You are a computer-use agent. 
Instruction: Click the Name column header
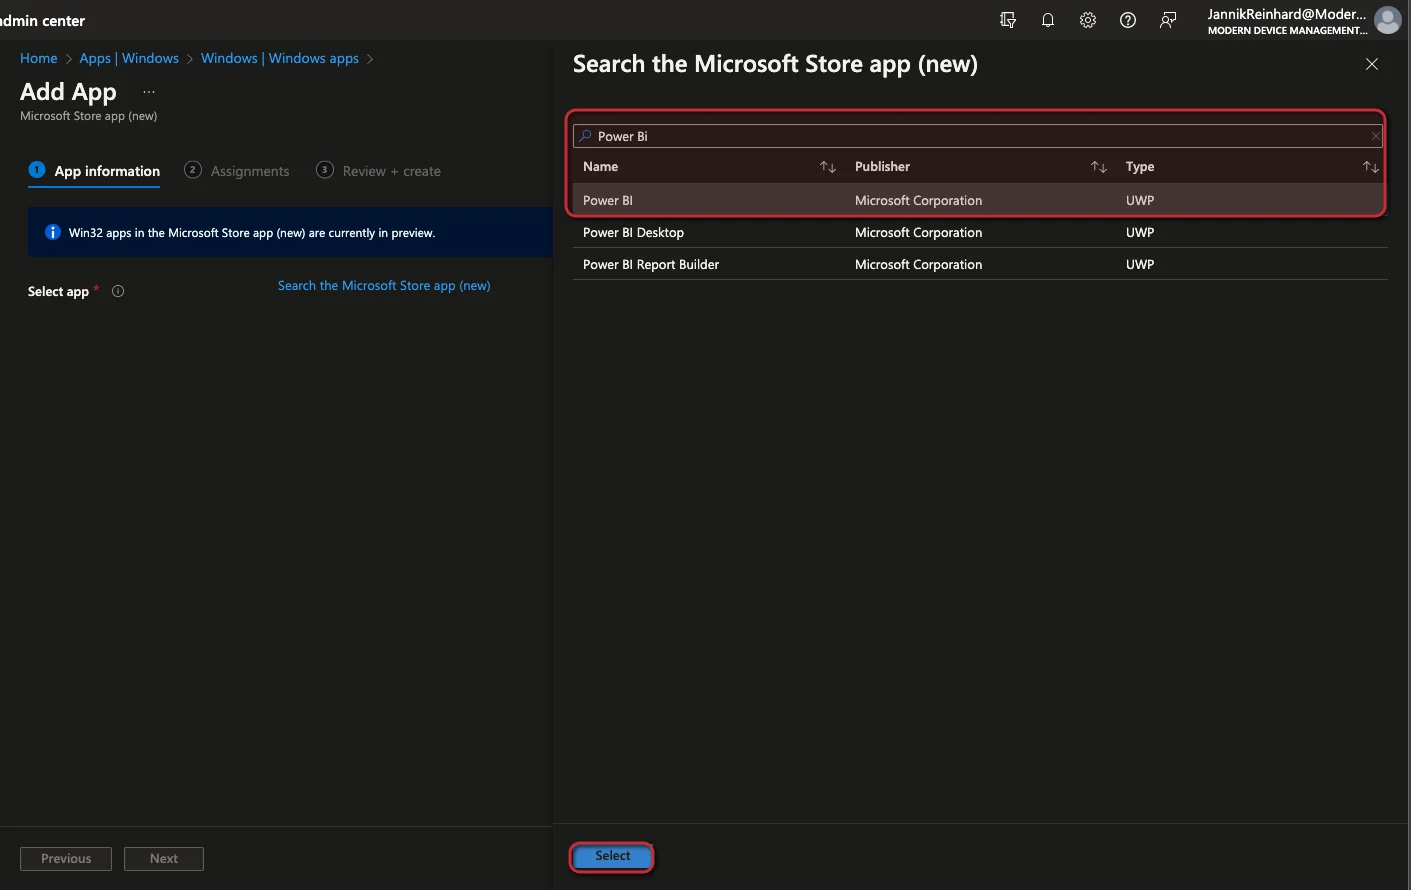pos(601,167)
